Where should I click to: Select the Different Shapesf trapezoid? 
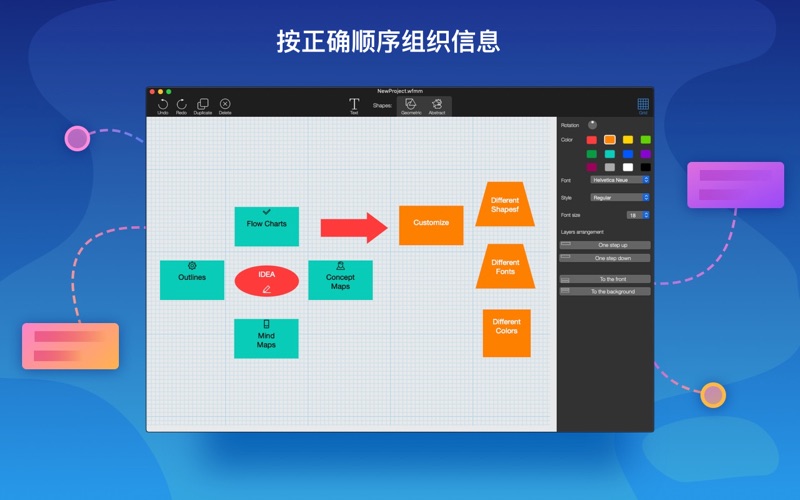(x=505, y=204)
